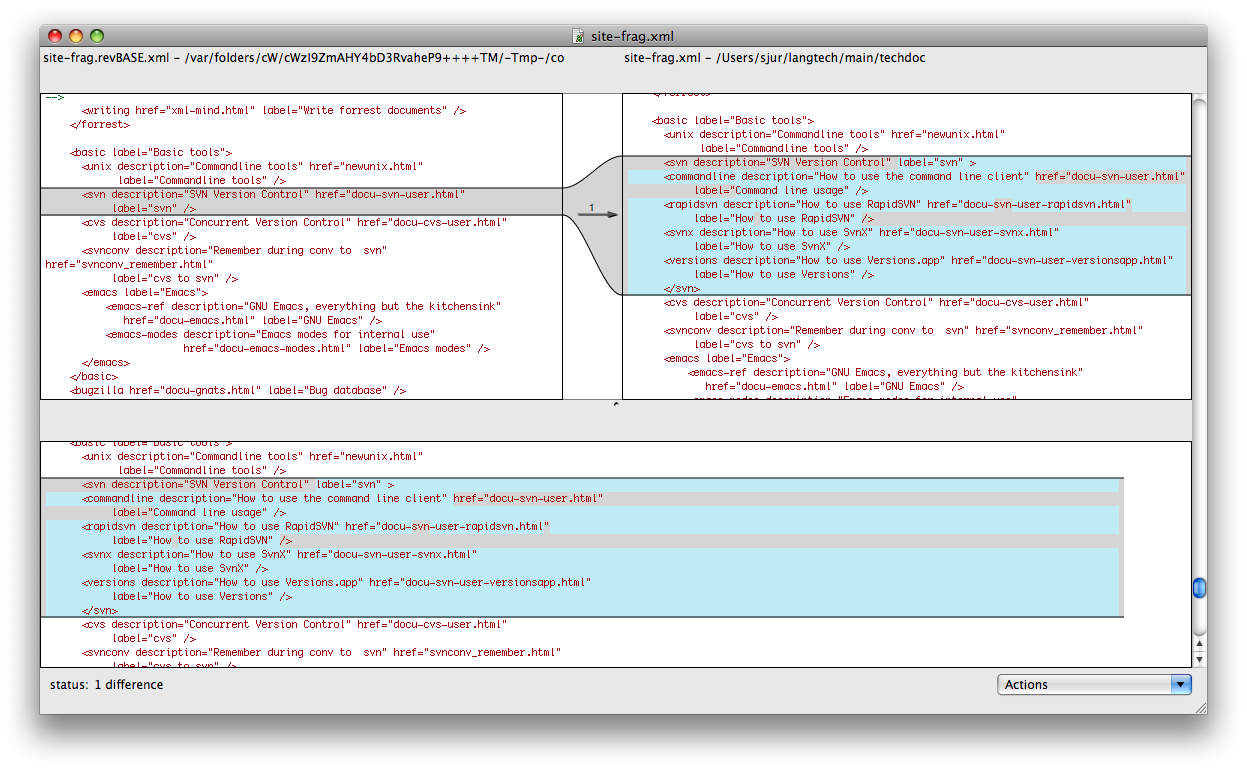Viewport: 1247px width, 769px height.
Task: Click the </emacs> closing tag in left pane
Action: (106, 362)
